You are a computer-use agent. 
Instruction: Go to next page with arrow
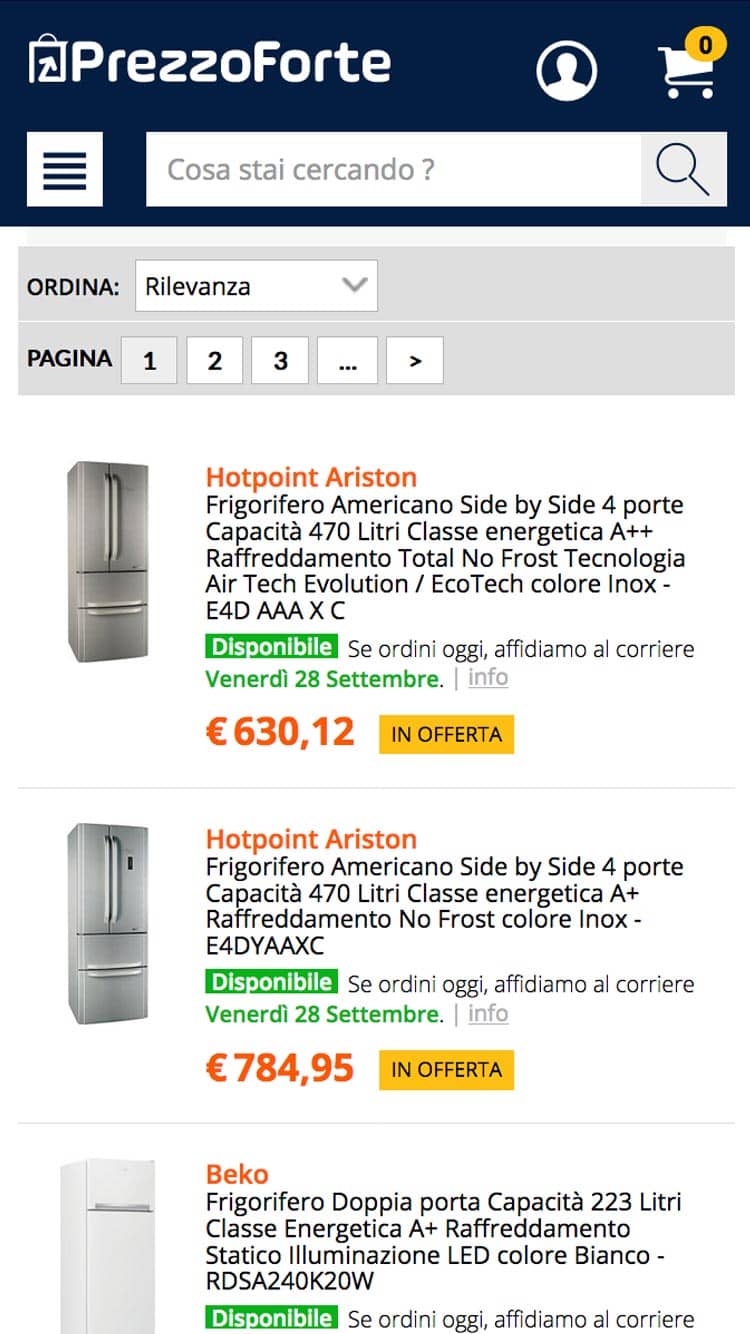[415, 360]
